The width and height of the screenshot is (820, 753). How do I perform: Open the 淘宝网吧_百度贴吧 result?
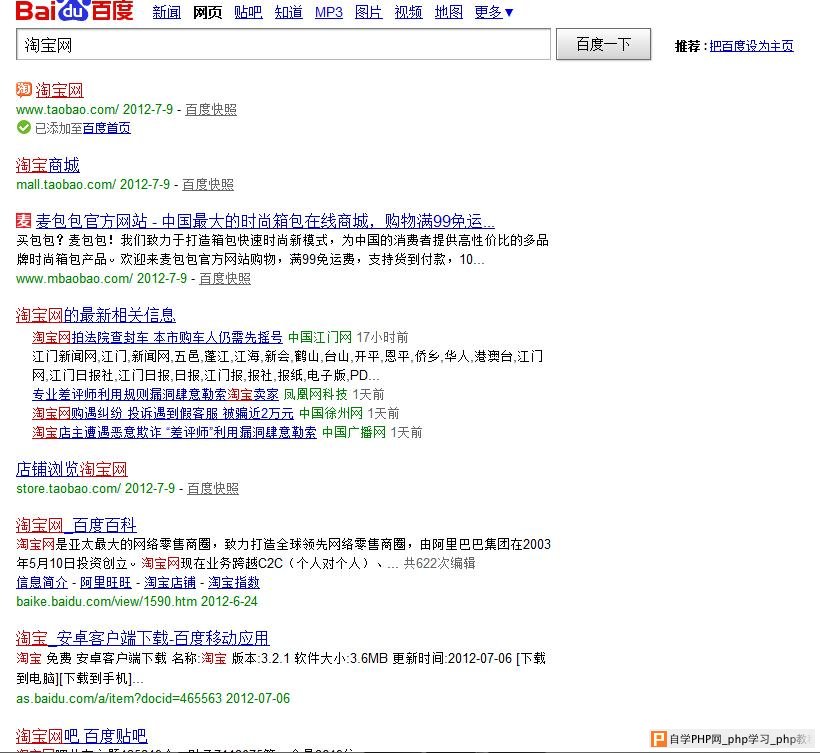(82, 736)
